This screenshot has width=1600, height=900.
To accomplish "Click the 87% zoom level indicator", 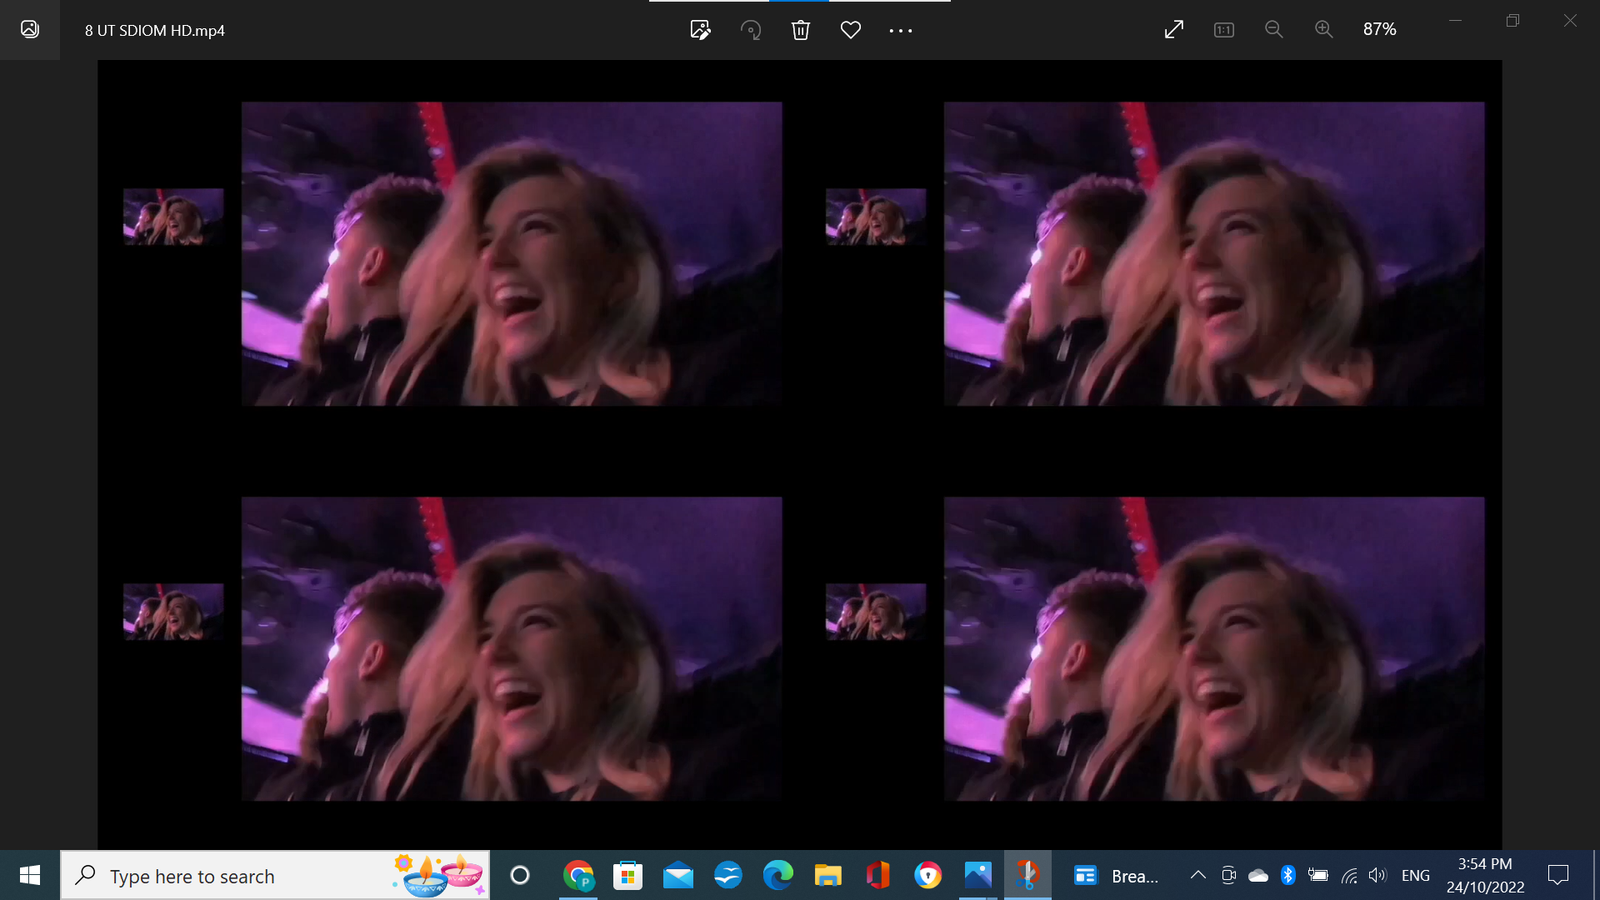I will click(x=1379, y=30).
